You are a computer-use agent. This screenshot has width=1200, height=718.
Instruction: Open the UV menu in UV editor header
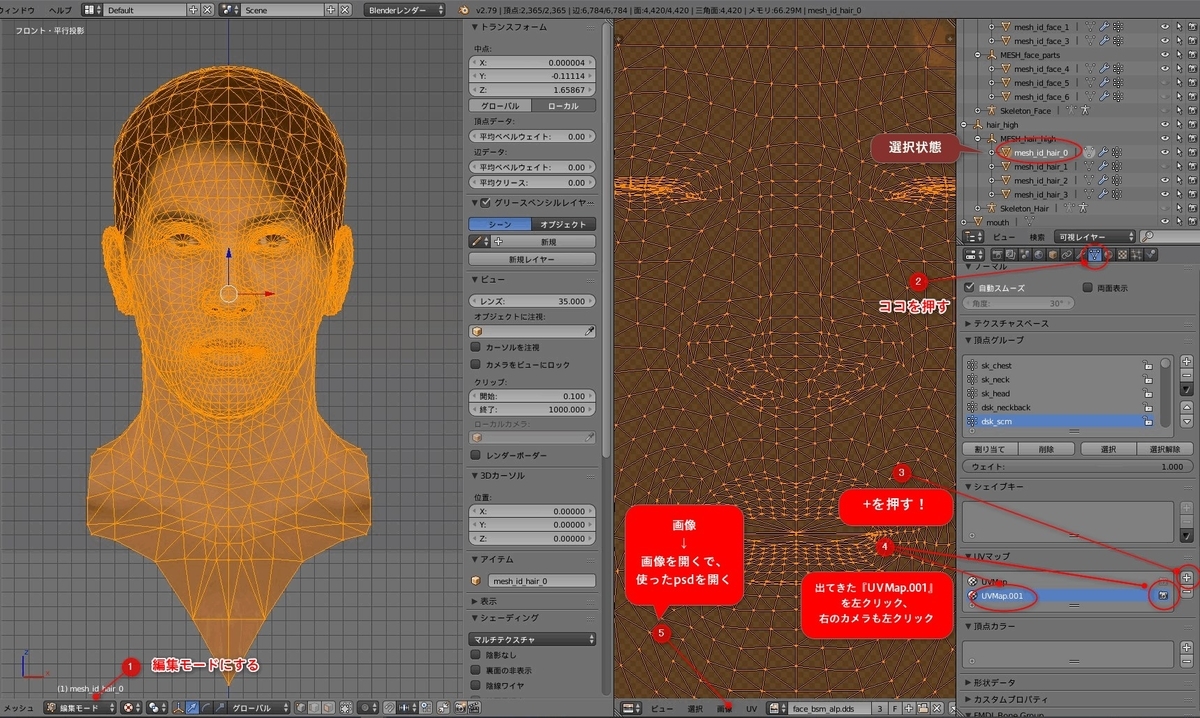click(751, 708)
